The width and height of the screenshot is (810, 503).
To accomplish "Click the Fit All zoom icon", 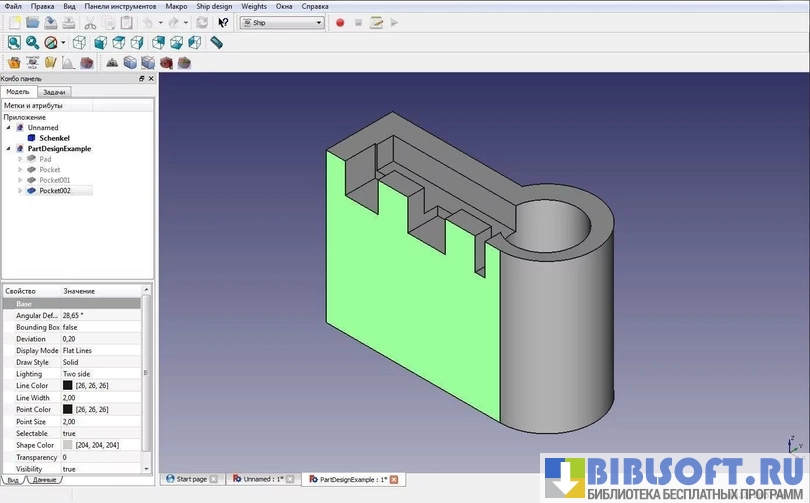I will coord(14,43).
